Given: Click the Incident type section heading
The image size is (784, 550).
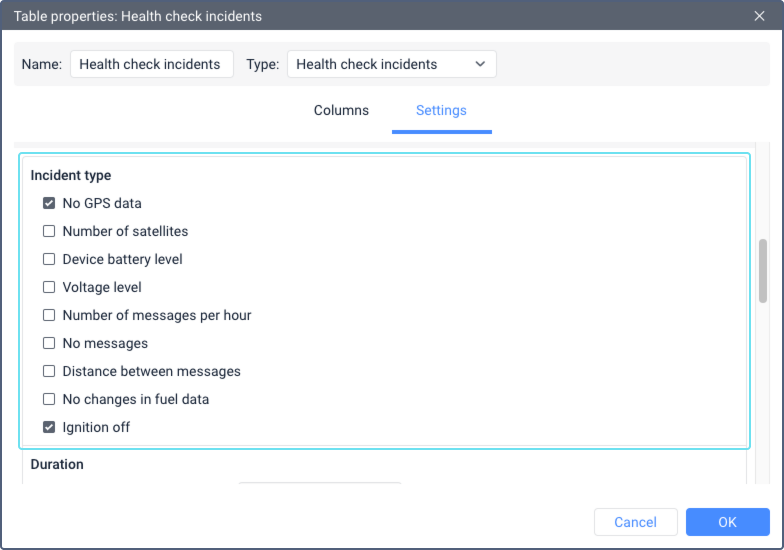Looking at the screenshot, I should (70, 176).
